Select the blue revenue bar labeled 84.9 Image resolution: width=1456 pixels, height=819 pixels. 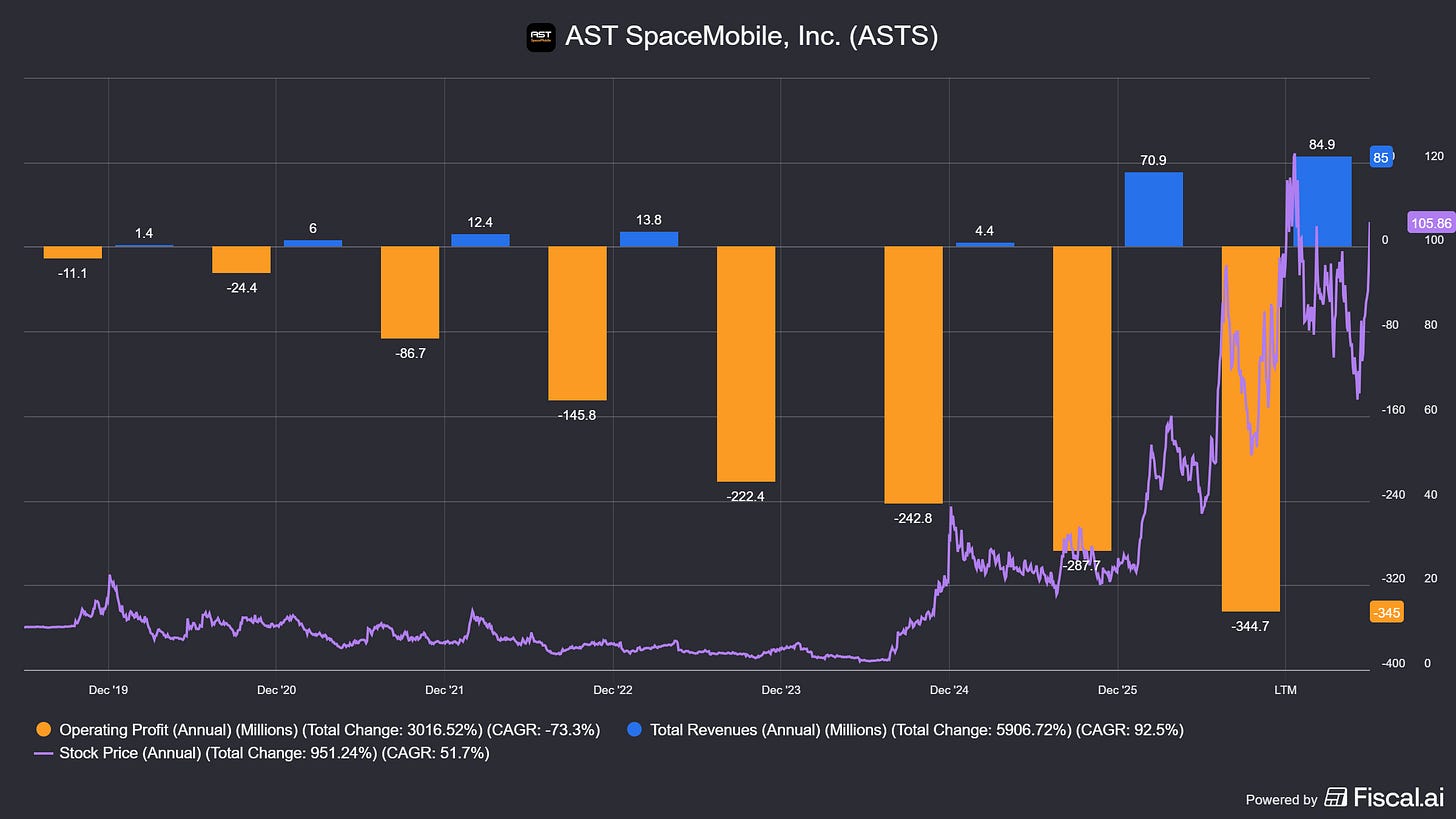[x=1322, y=202]
